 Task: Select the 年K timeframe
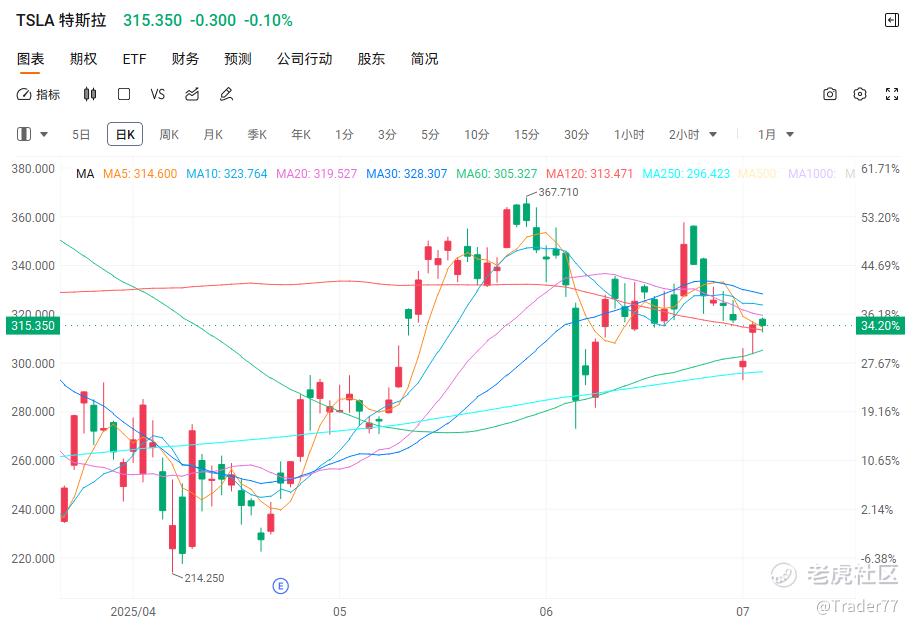tap(301, 134)
